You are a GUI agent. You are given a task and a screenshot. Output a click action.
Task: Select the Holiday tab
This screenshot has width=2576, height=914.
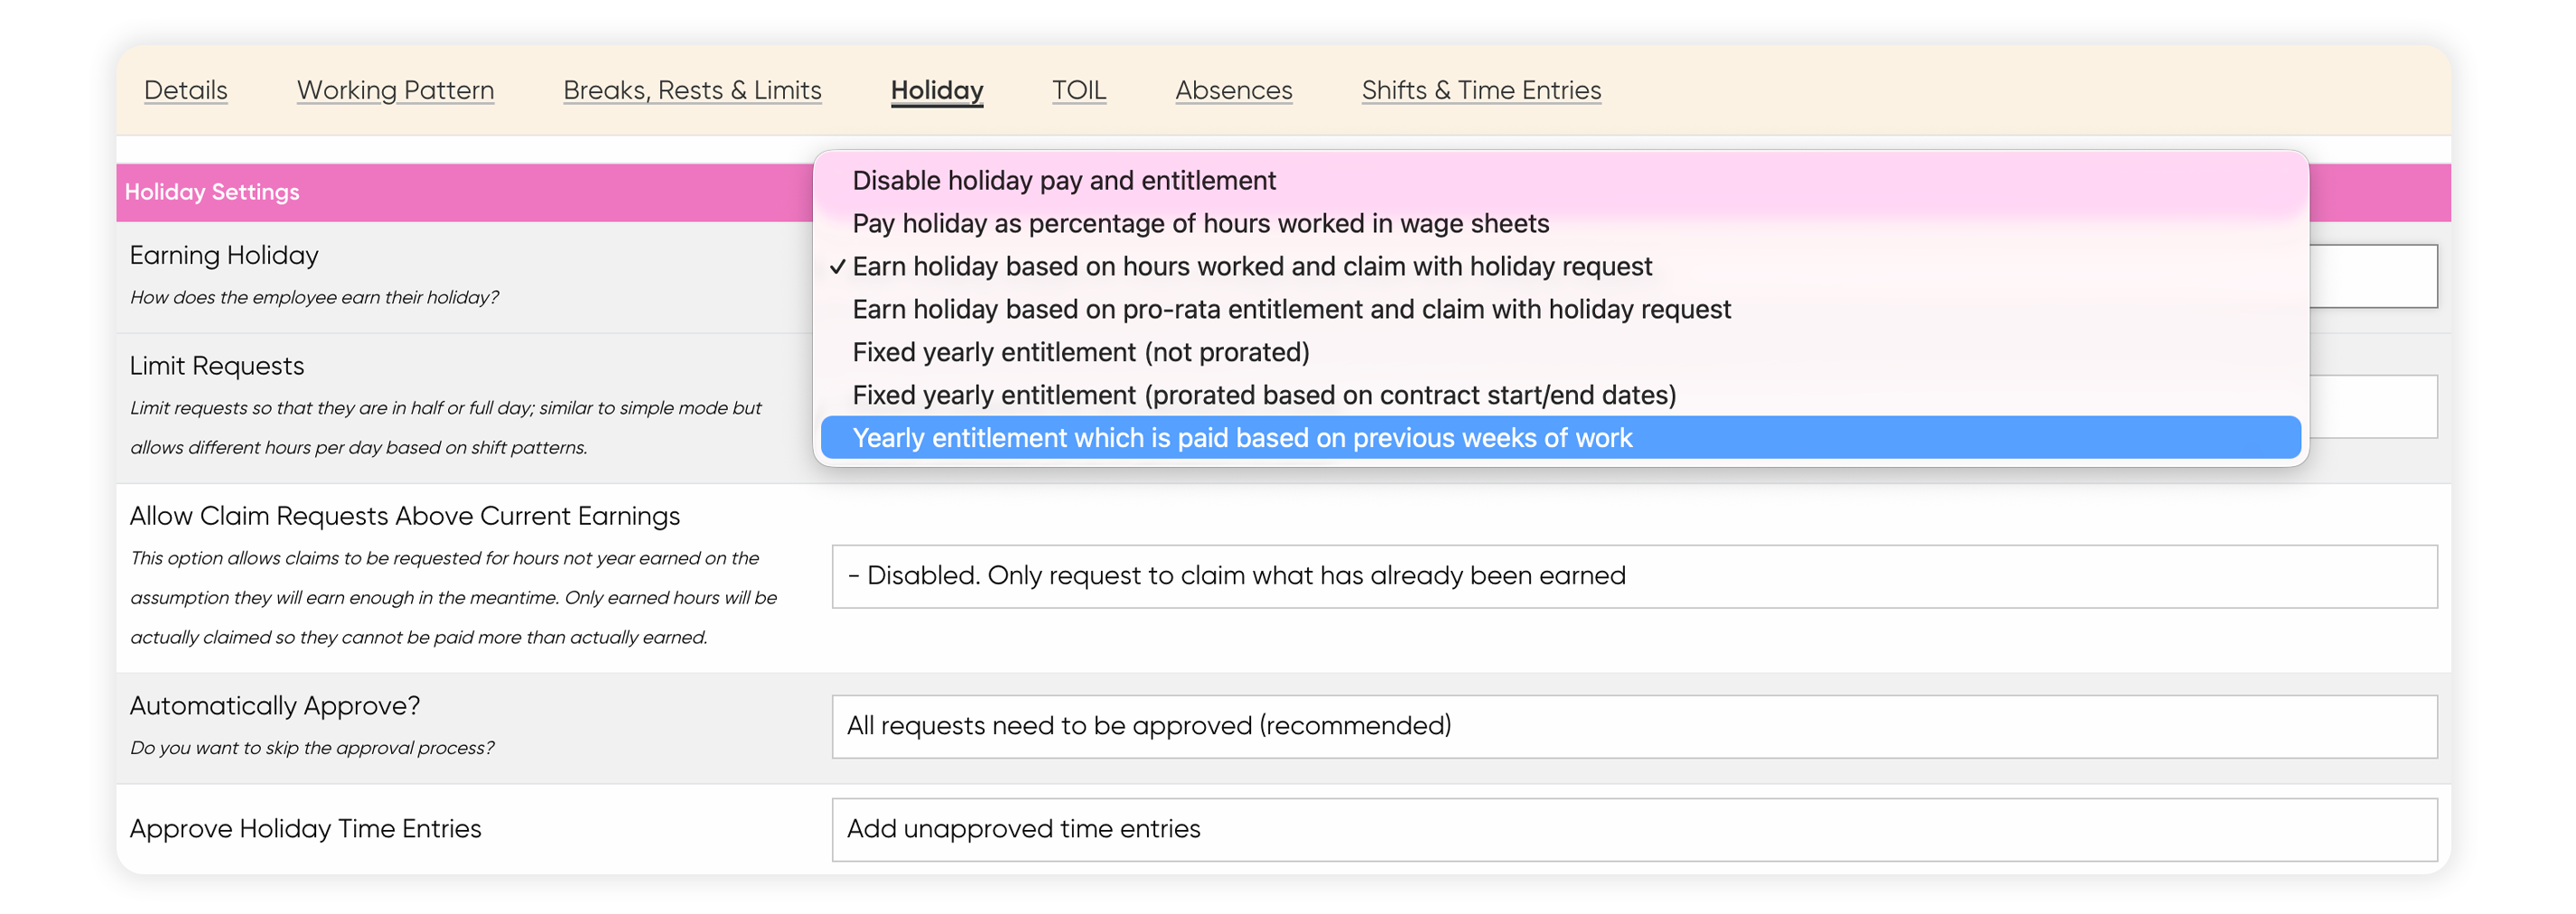(937, 90)
